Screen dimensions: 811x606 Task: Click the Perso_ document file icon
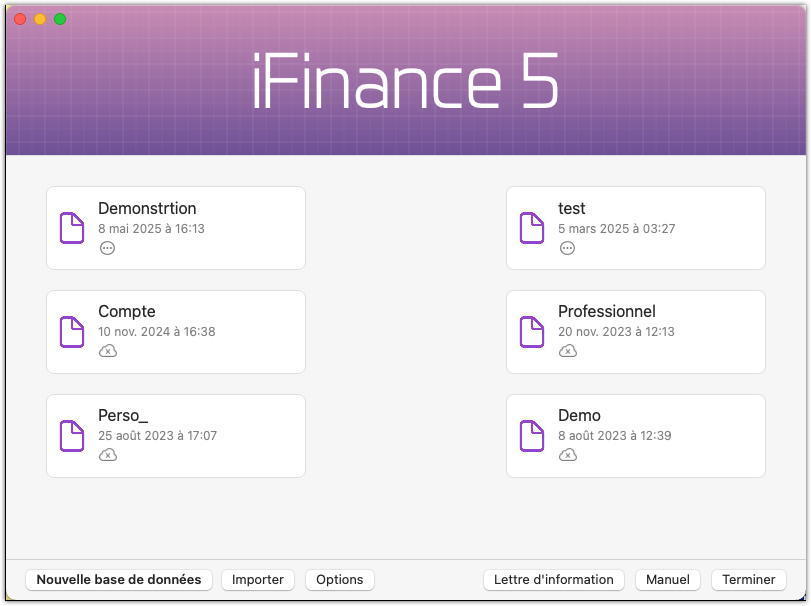click(72, 435)
